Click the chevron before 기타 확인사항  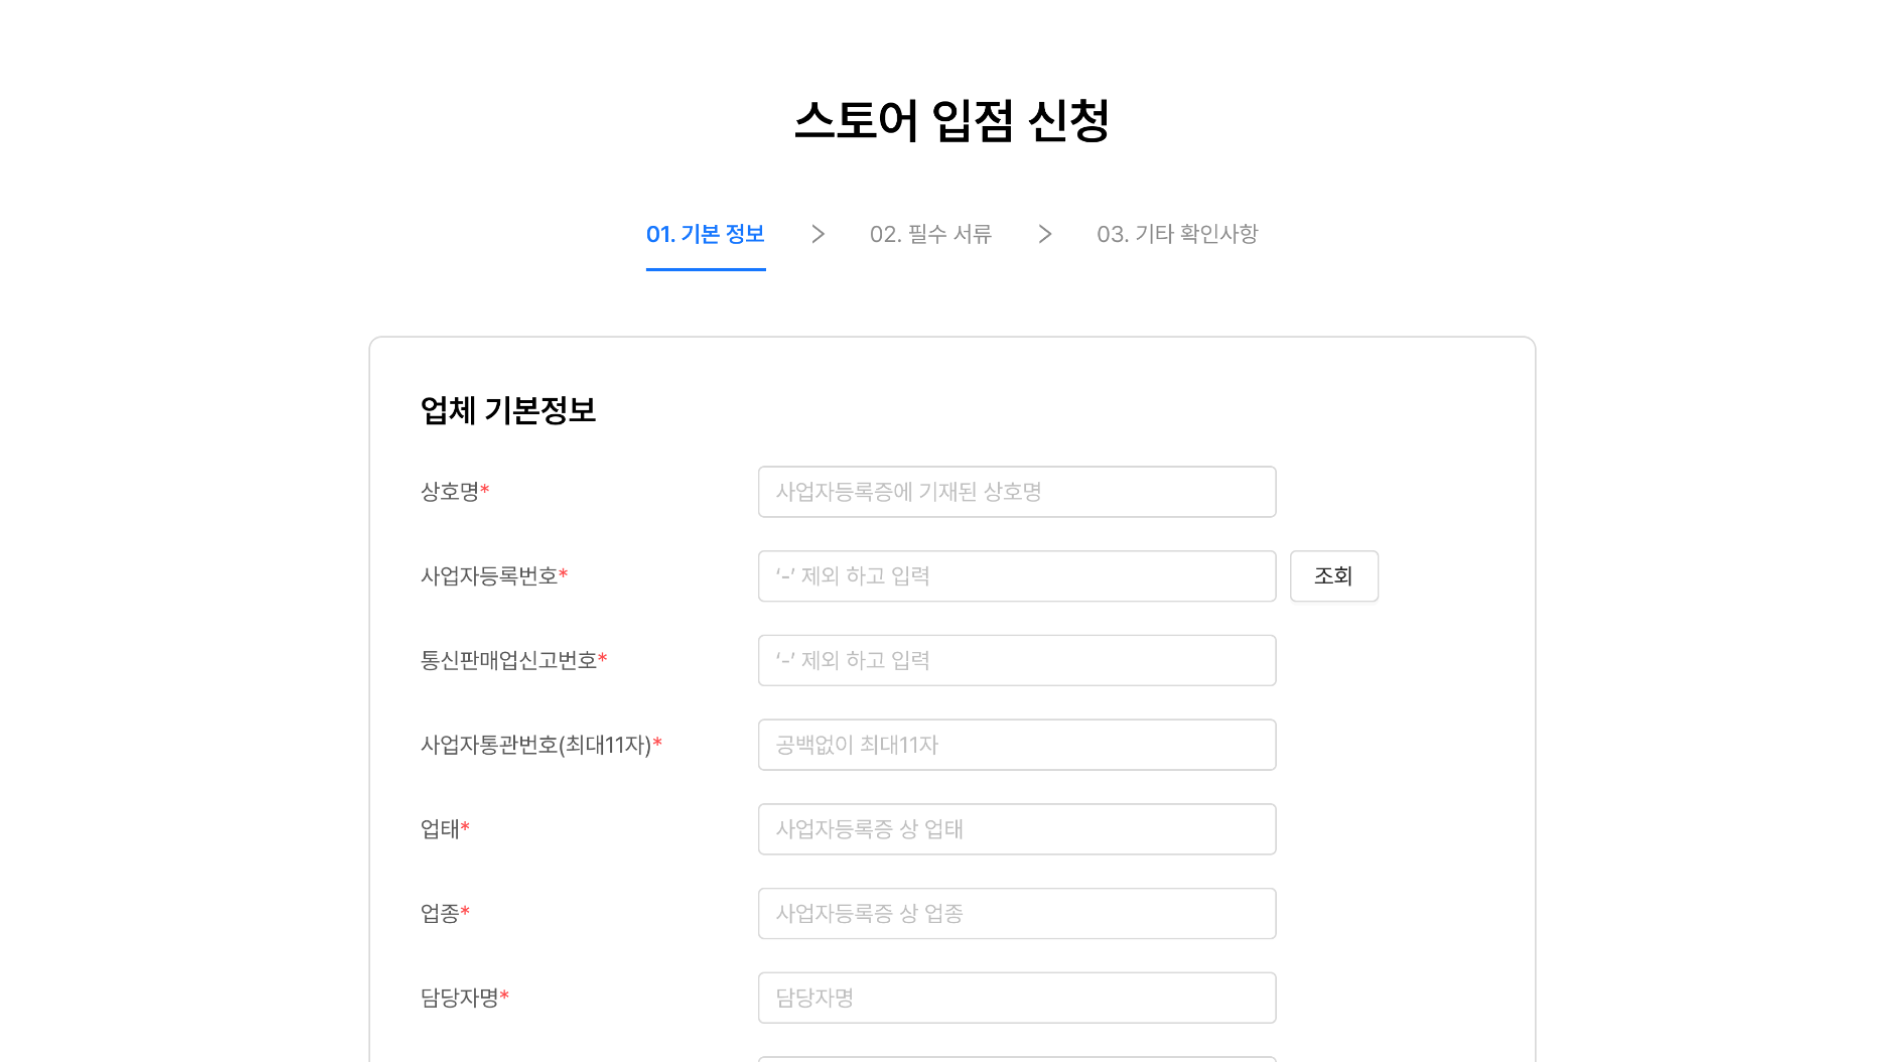click(x=1045, y=234)
